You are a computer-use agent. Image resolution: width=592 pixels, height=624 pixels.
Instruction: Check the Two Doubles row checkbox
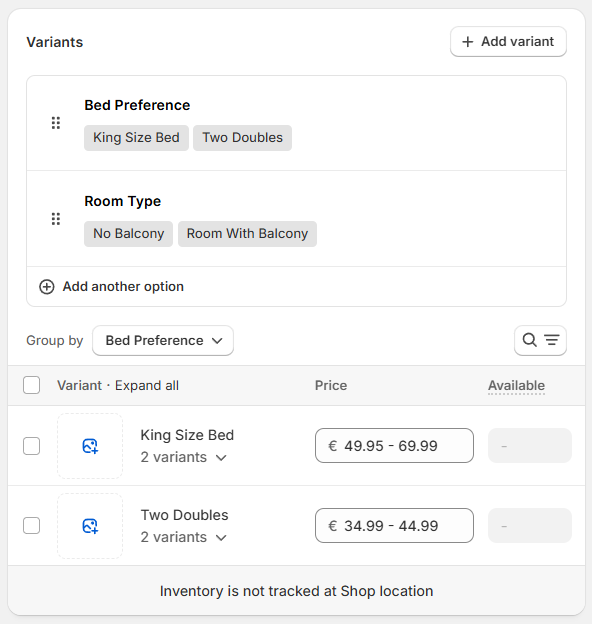tap(31, 526)
